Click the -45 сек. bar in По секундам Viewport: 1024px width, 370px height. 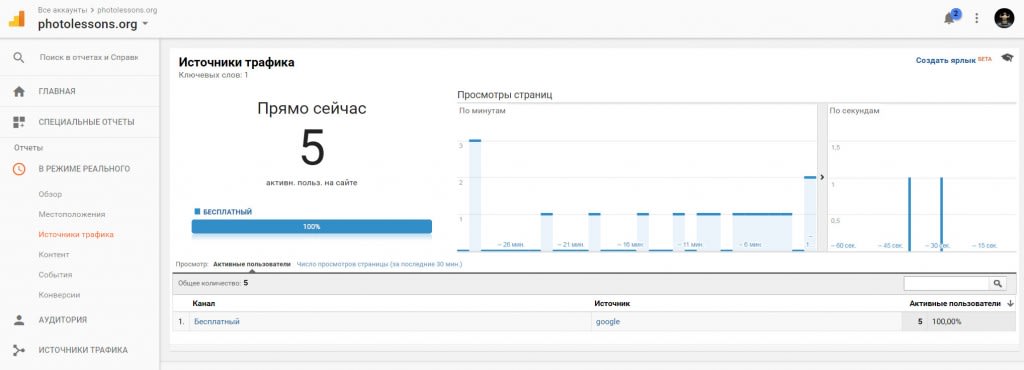click(909, 214)
